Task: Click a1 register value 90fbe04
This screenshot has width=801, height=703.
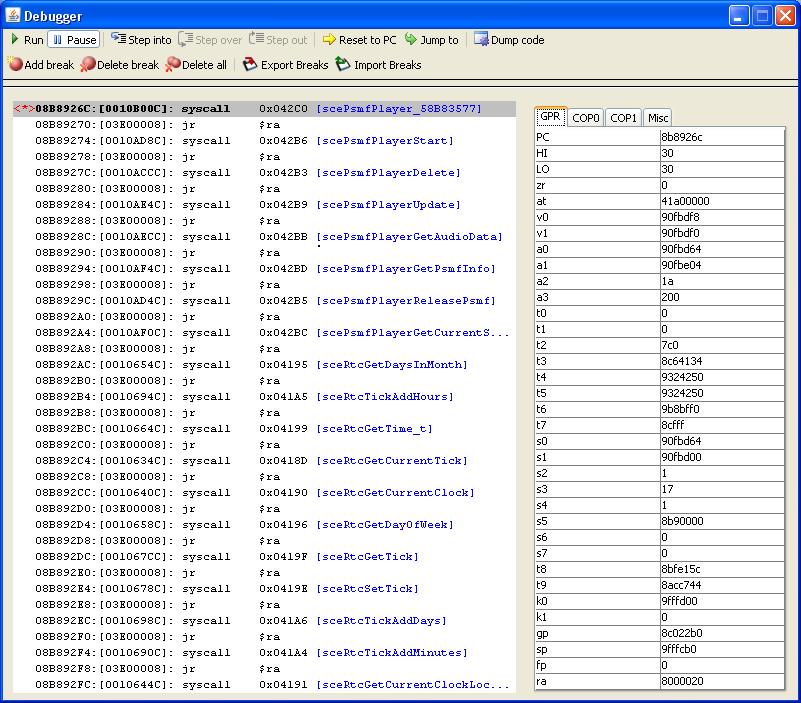Action: (x=722, y=265)
